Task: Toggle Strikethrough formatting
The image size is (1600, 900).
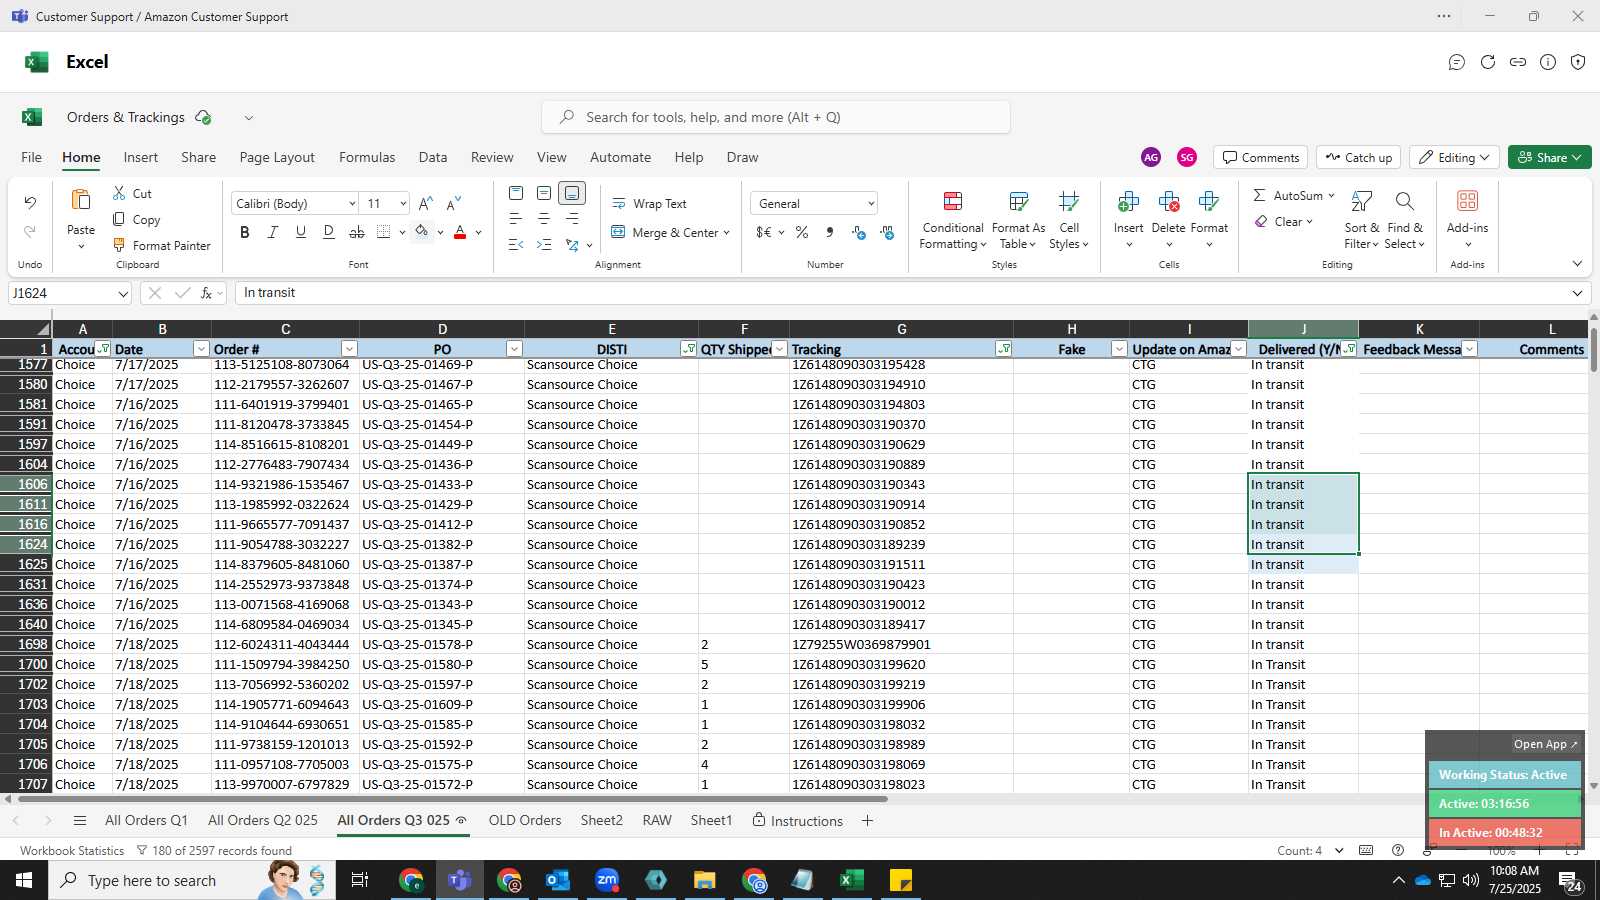Action: (356, 232)
